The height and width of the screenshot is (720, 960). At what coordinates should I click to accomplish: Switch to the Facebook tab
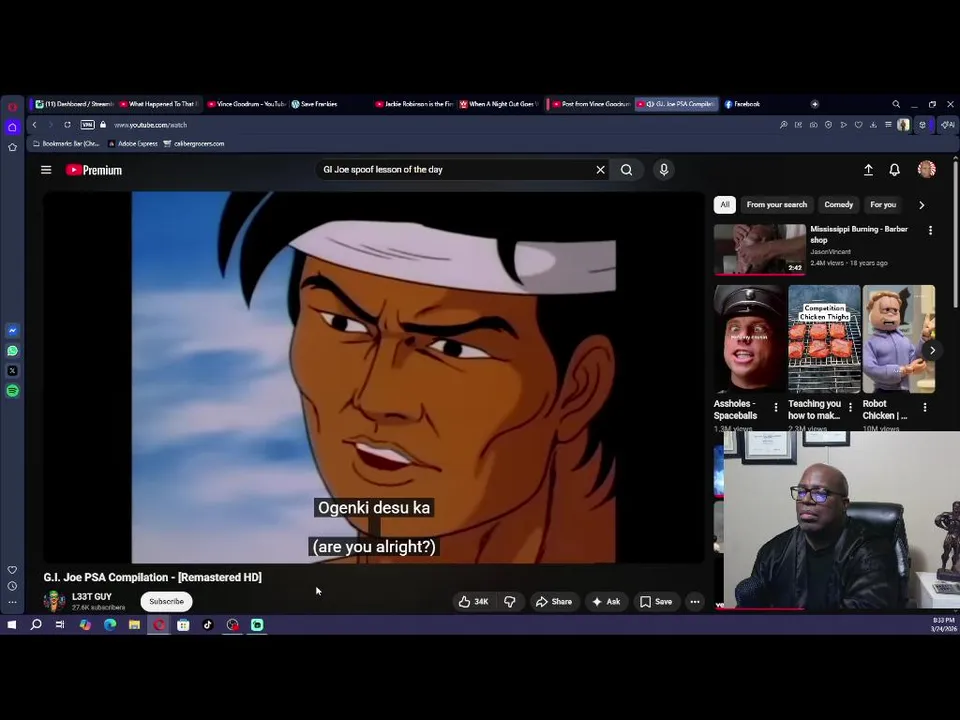click(742, 104)
